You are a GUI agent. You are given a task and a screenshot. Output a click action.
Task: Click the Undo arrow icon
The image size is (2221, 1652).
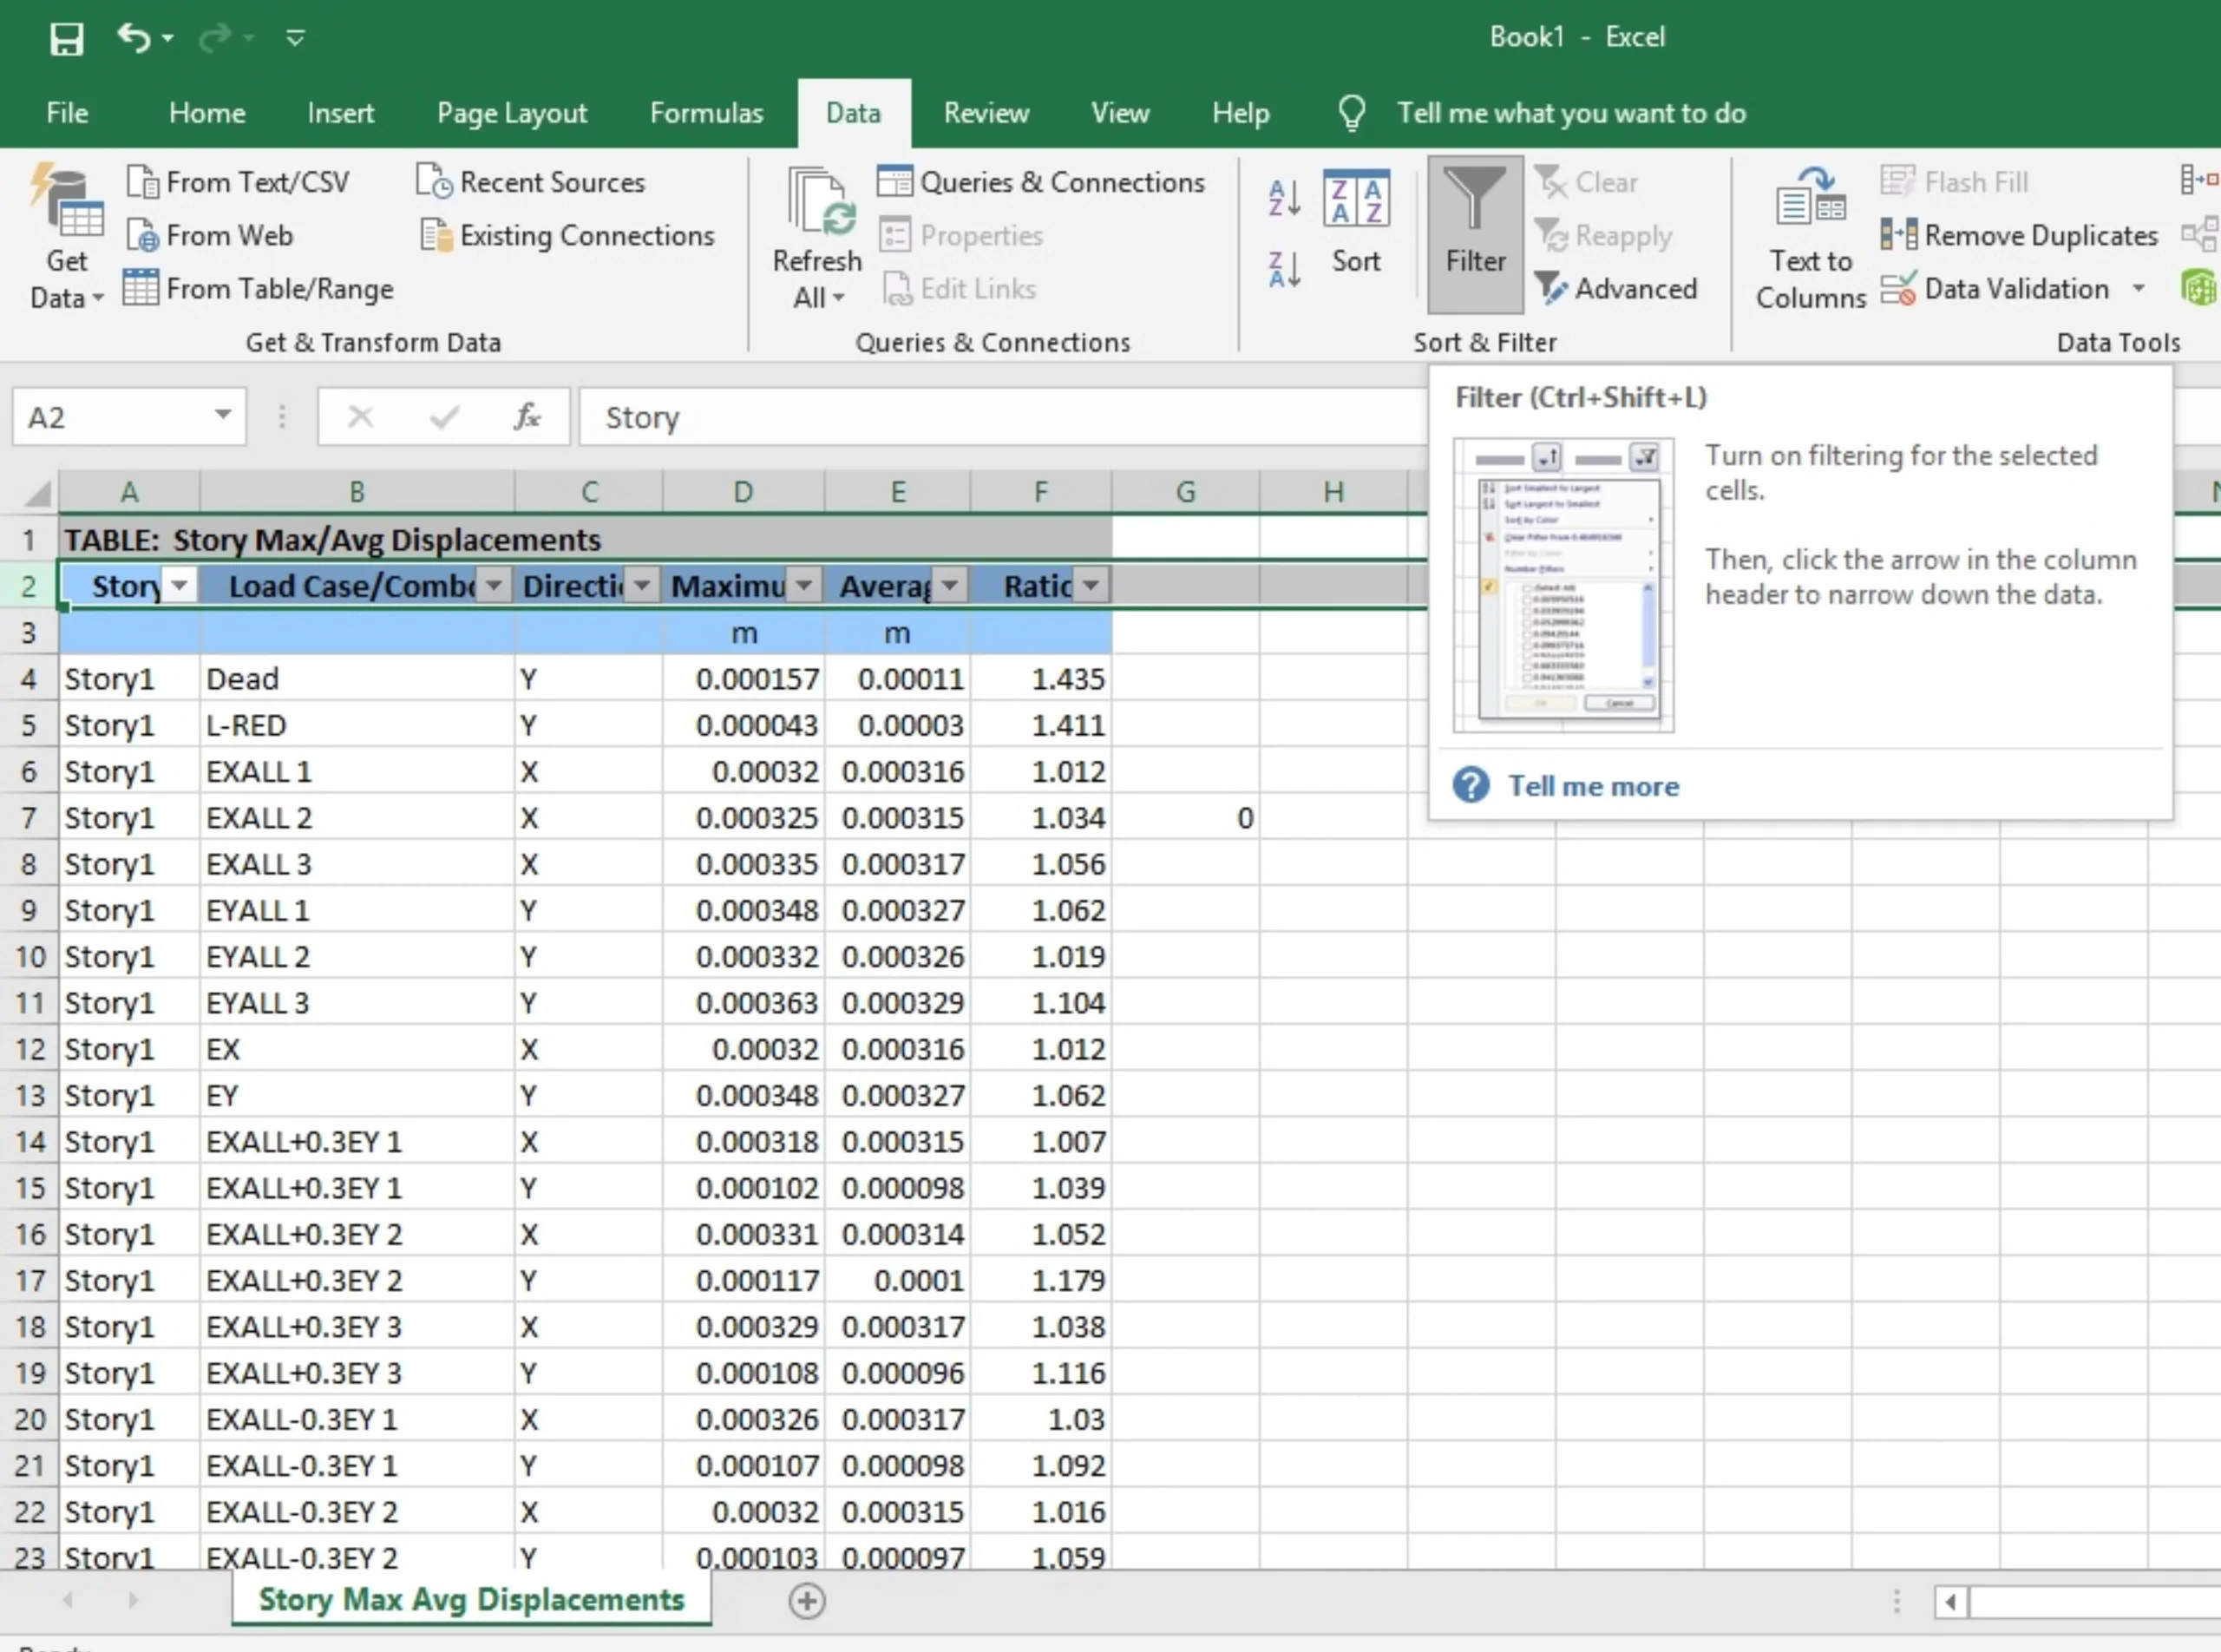[134, 38]
